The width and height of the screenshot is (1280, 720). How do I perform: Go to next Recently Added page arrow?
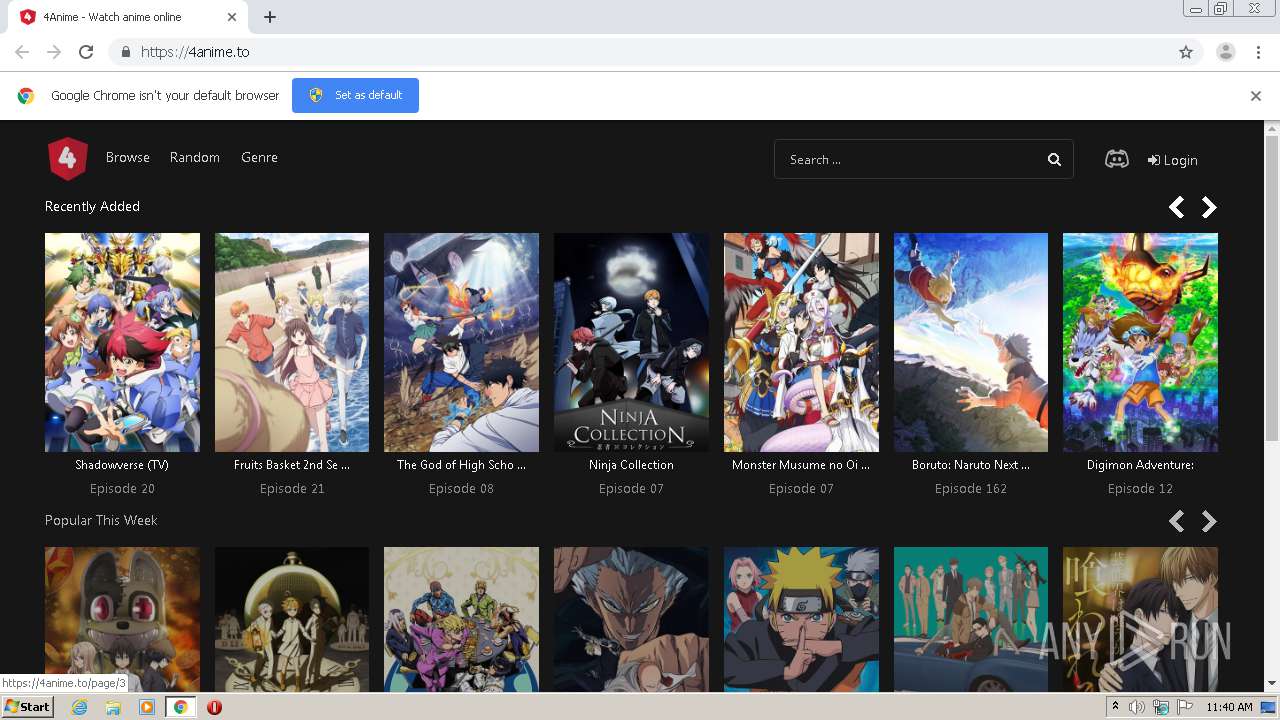pos(1209,207)
